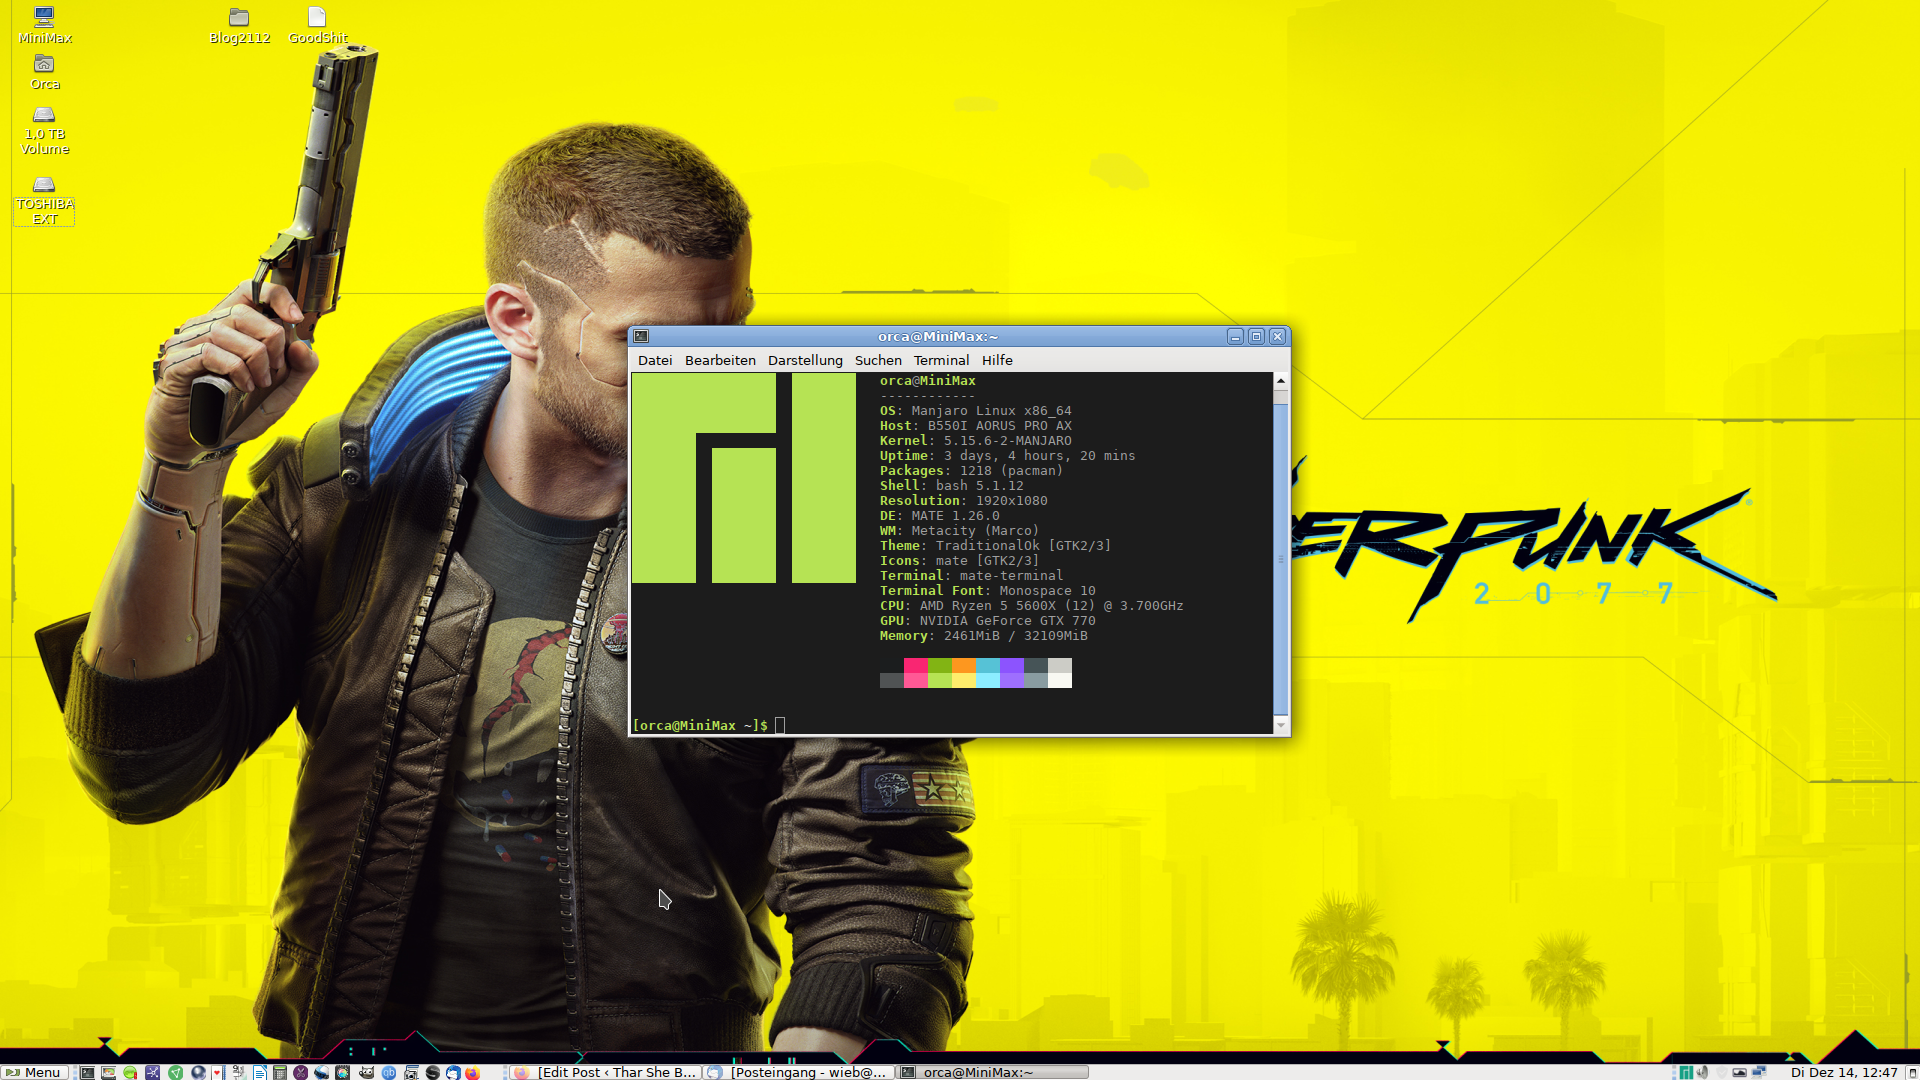Launch Thunderbird from the panel launcher
1920x1080 pixels.
453,1072
